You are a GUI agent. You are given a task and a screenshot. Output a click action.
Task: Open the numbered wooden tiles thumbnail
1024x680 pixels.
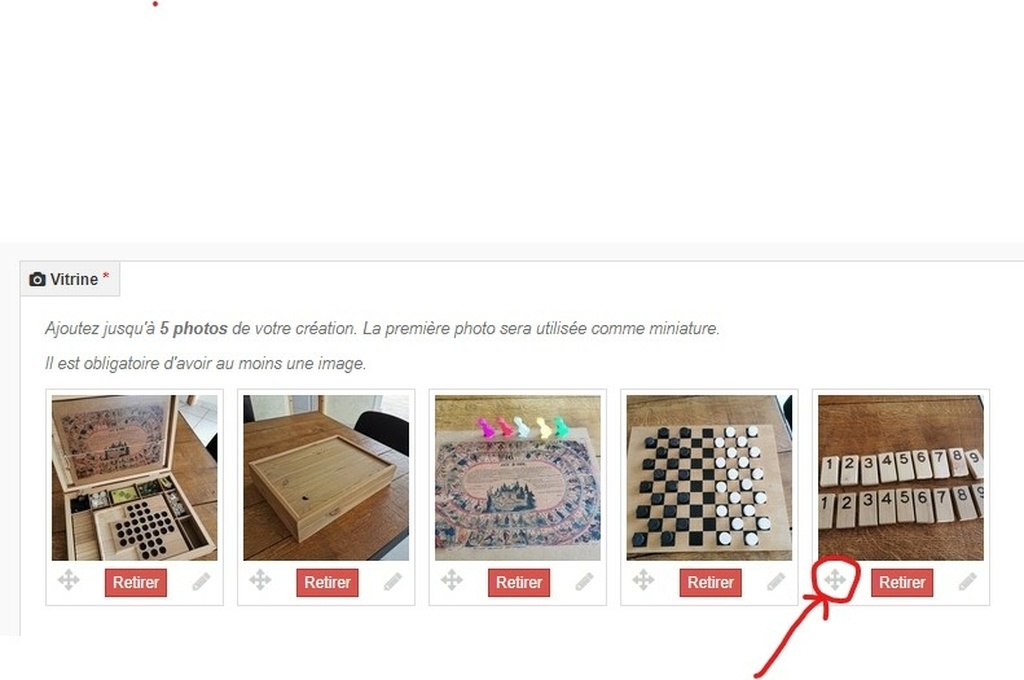pyautogui.click(x=901, y=478)
